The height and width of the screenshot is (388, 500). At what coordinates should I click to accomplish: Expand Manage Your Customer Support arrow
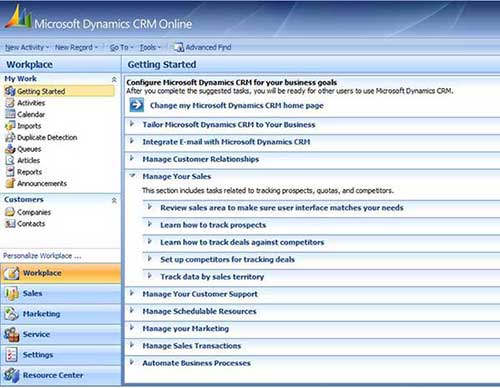point(132,293)
